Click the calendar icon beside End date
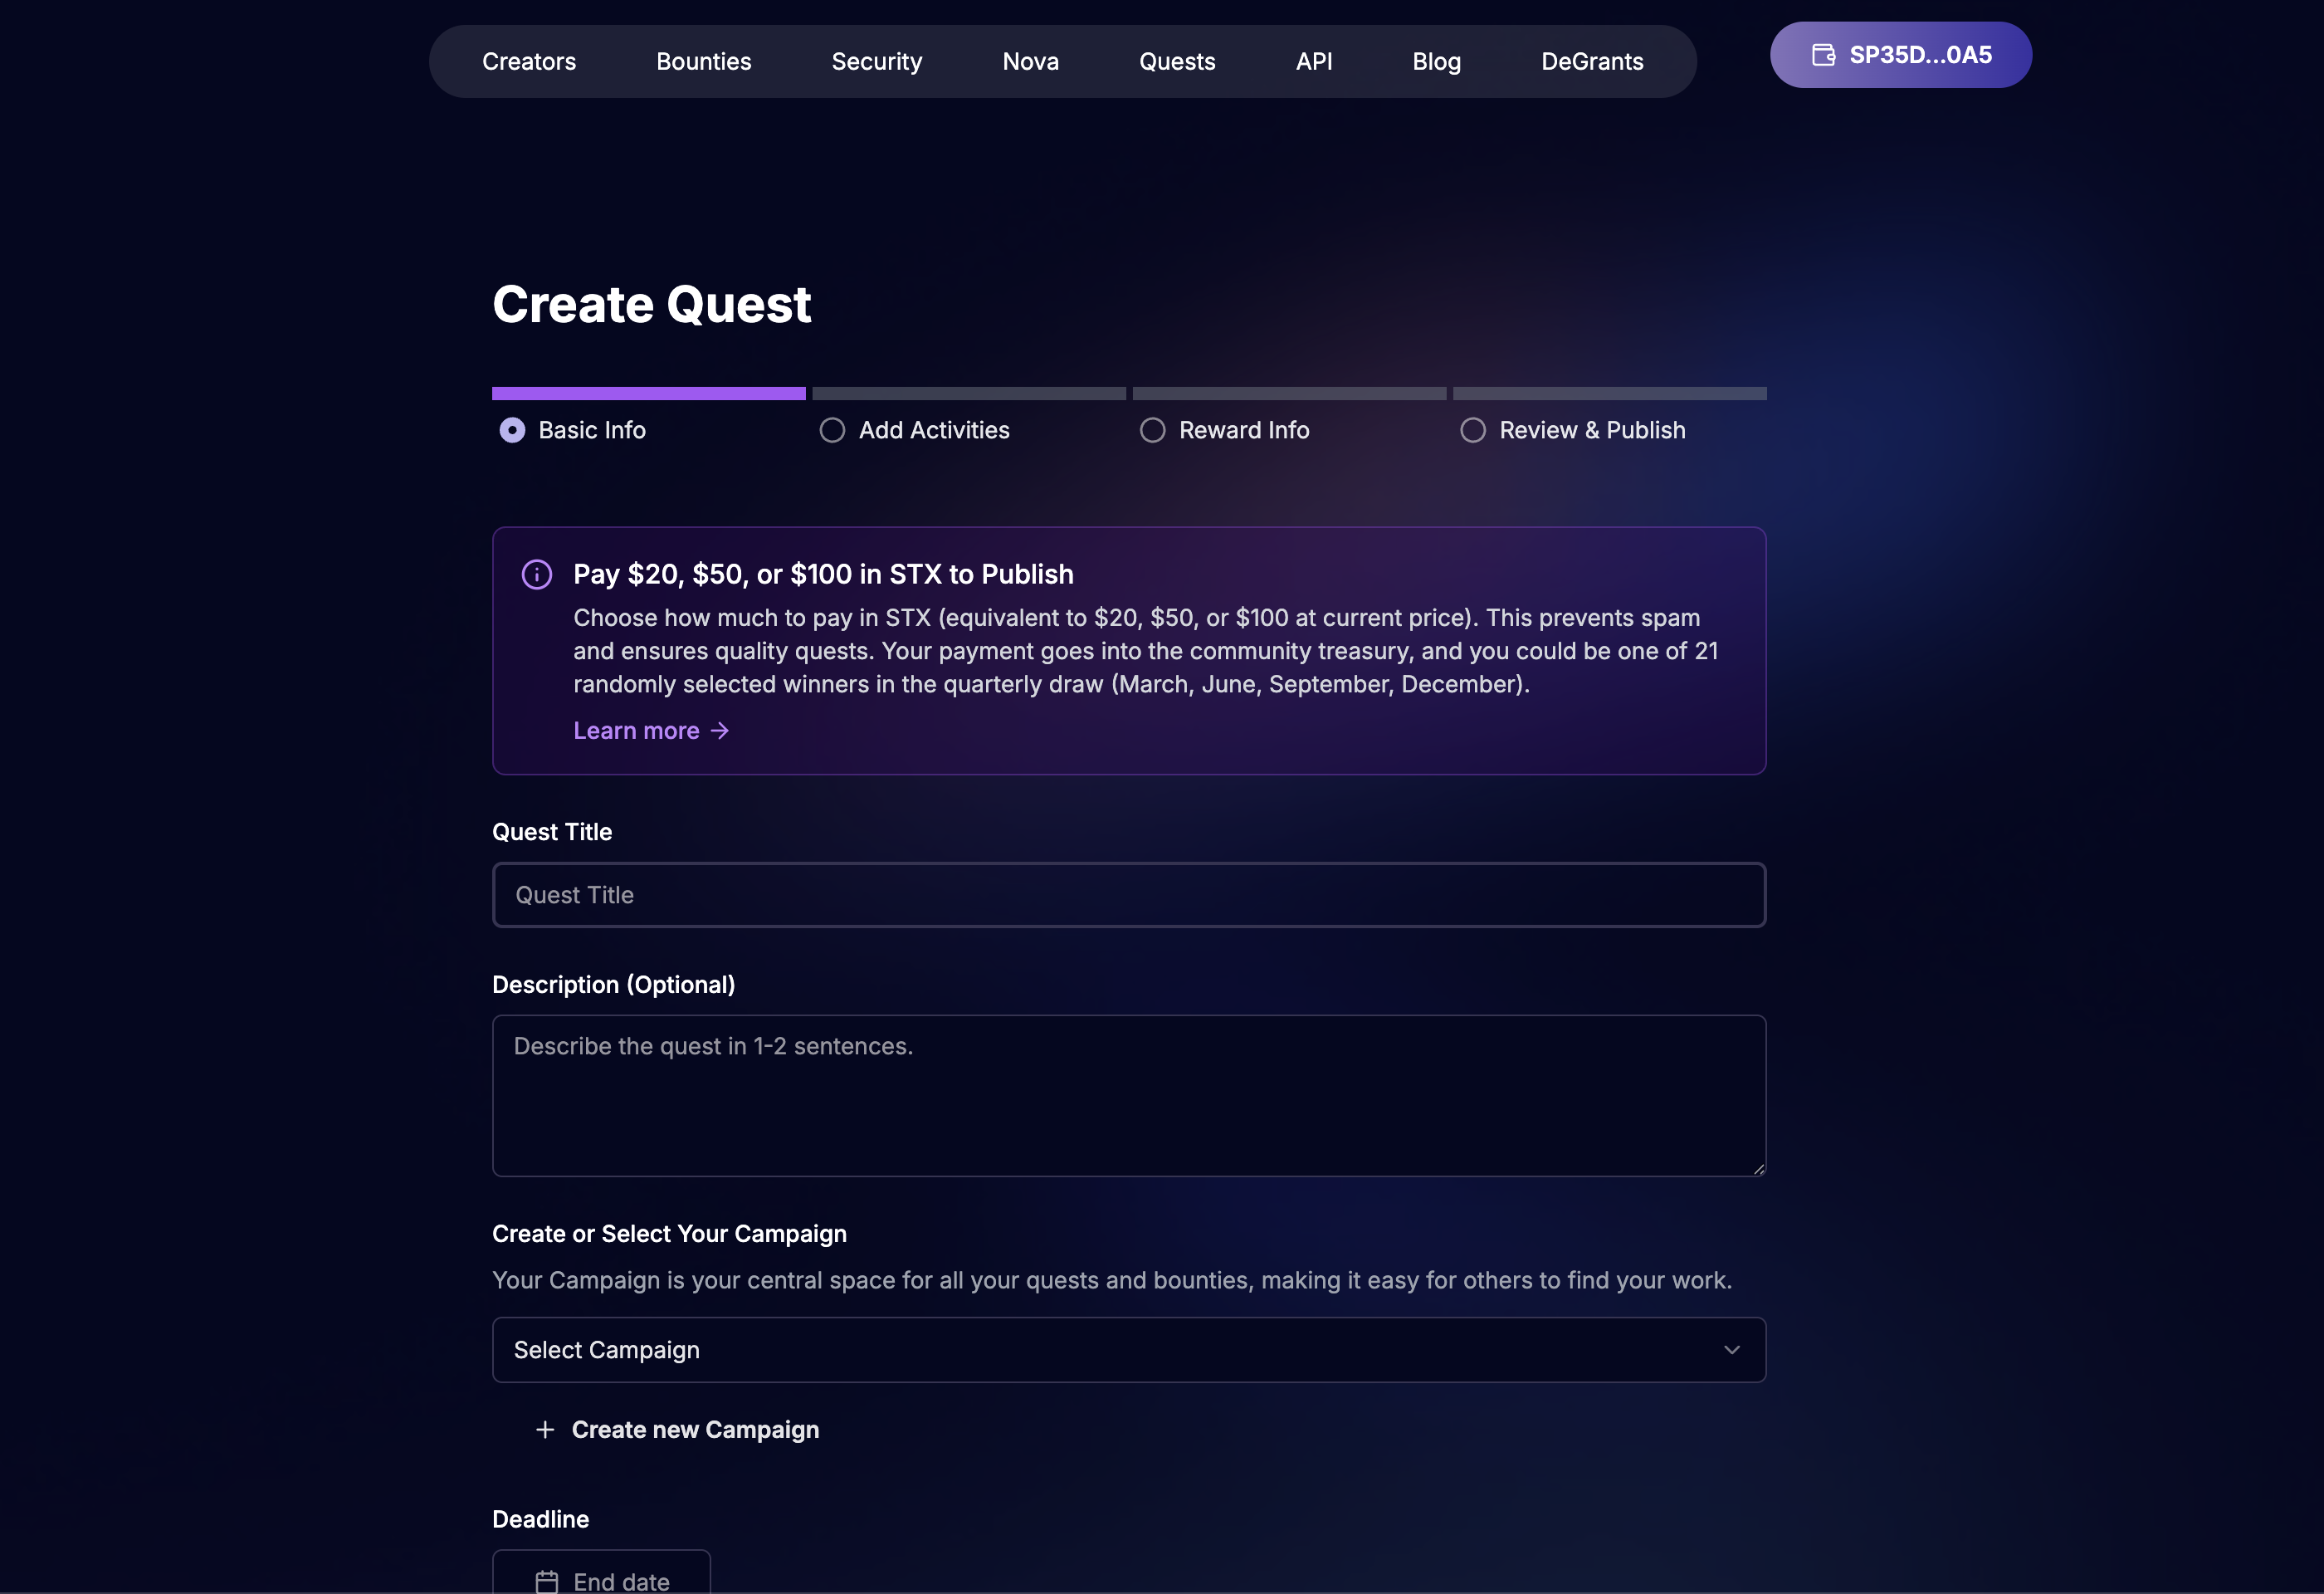This screenshot has width=2324, height=1594. [547, 1581]
